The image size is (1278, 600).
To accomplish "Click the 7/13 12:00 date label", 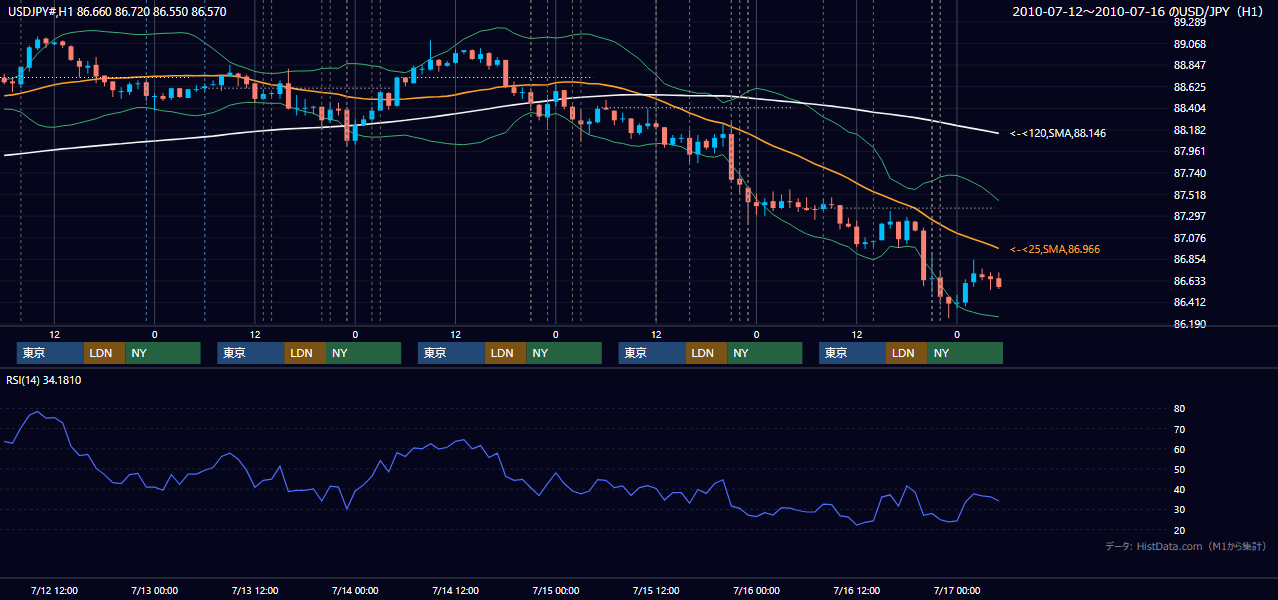I will tap(254, 590).
